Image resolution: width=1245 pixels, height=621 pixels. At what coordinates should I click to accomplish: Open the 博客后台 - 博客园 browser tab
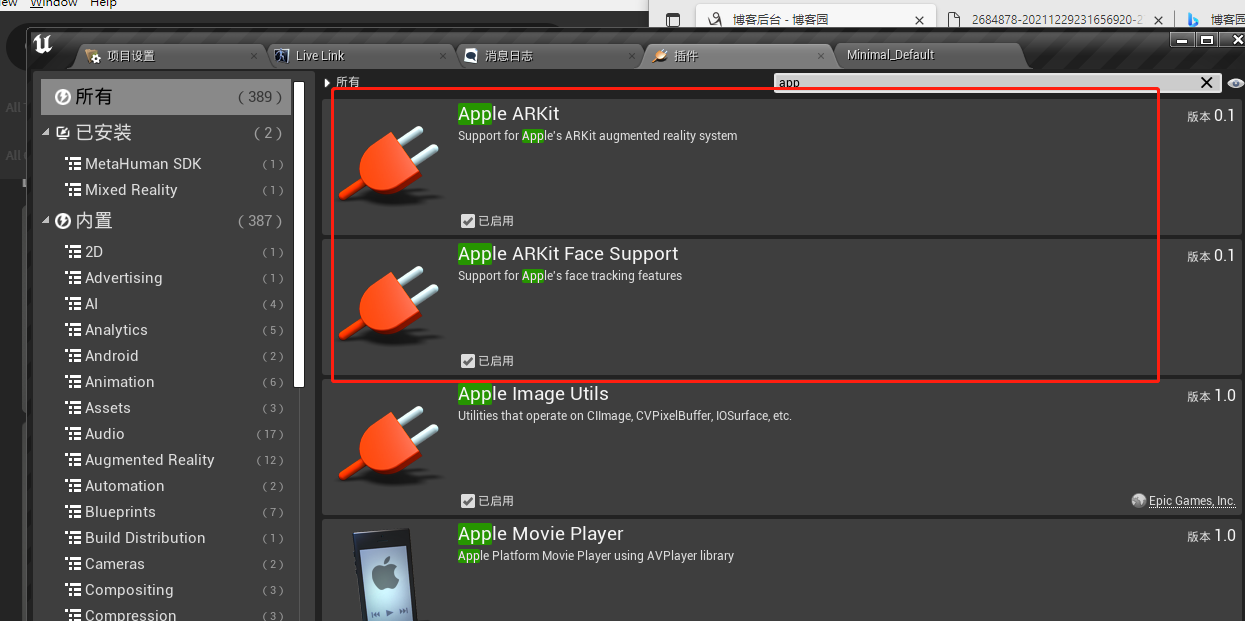817,19
